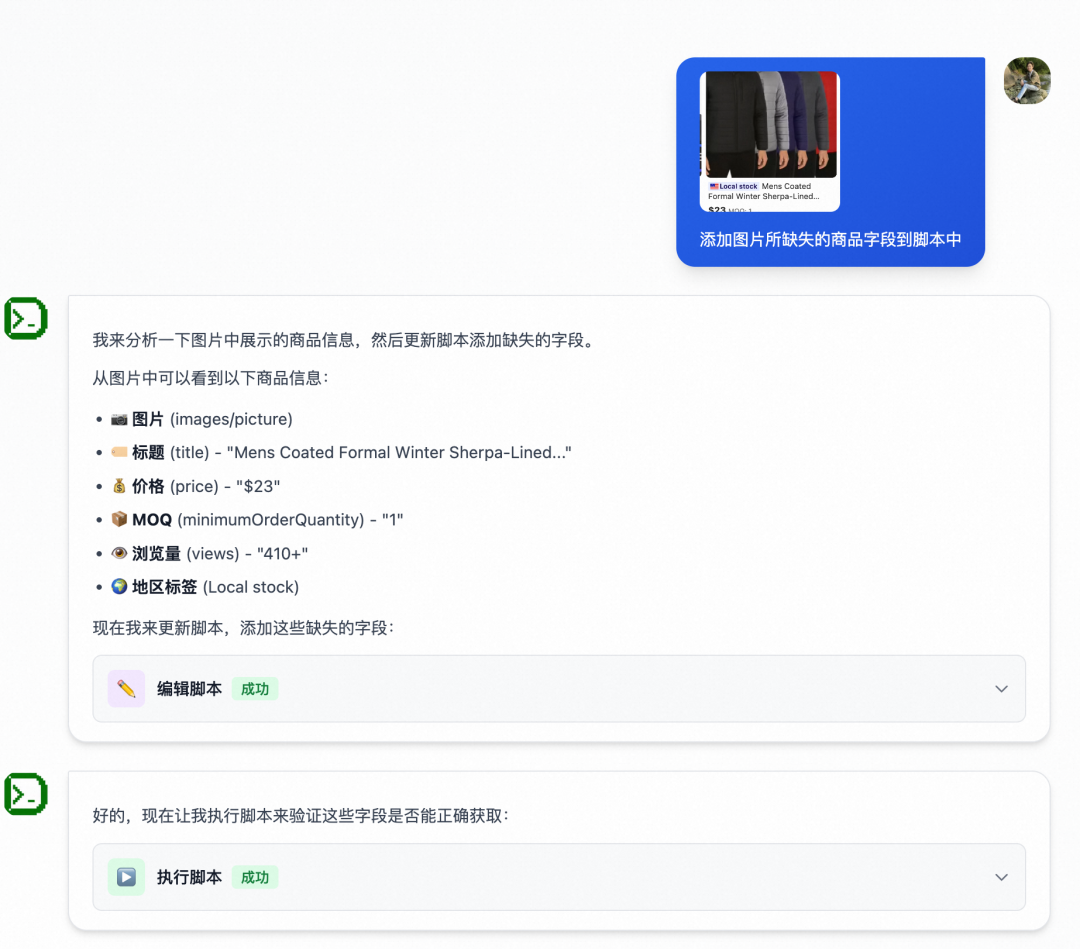Click the 成功 badge on the 执行脚本 card
Image resolution: width=1080 pixels, height=949 pixels.
(x=255, y=877)
